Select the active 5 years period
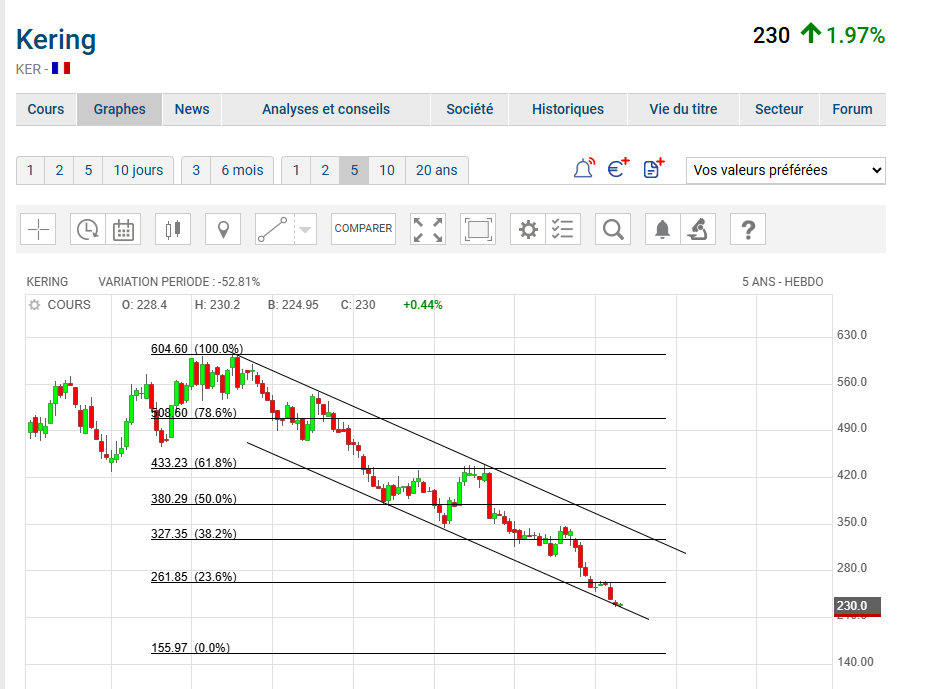 point(354,170)
